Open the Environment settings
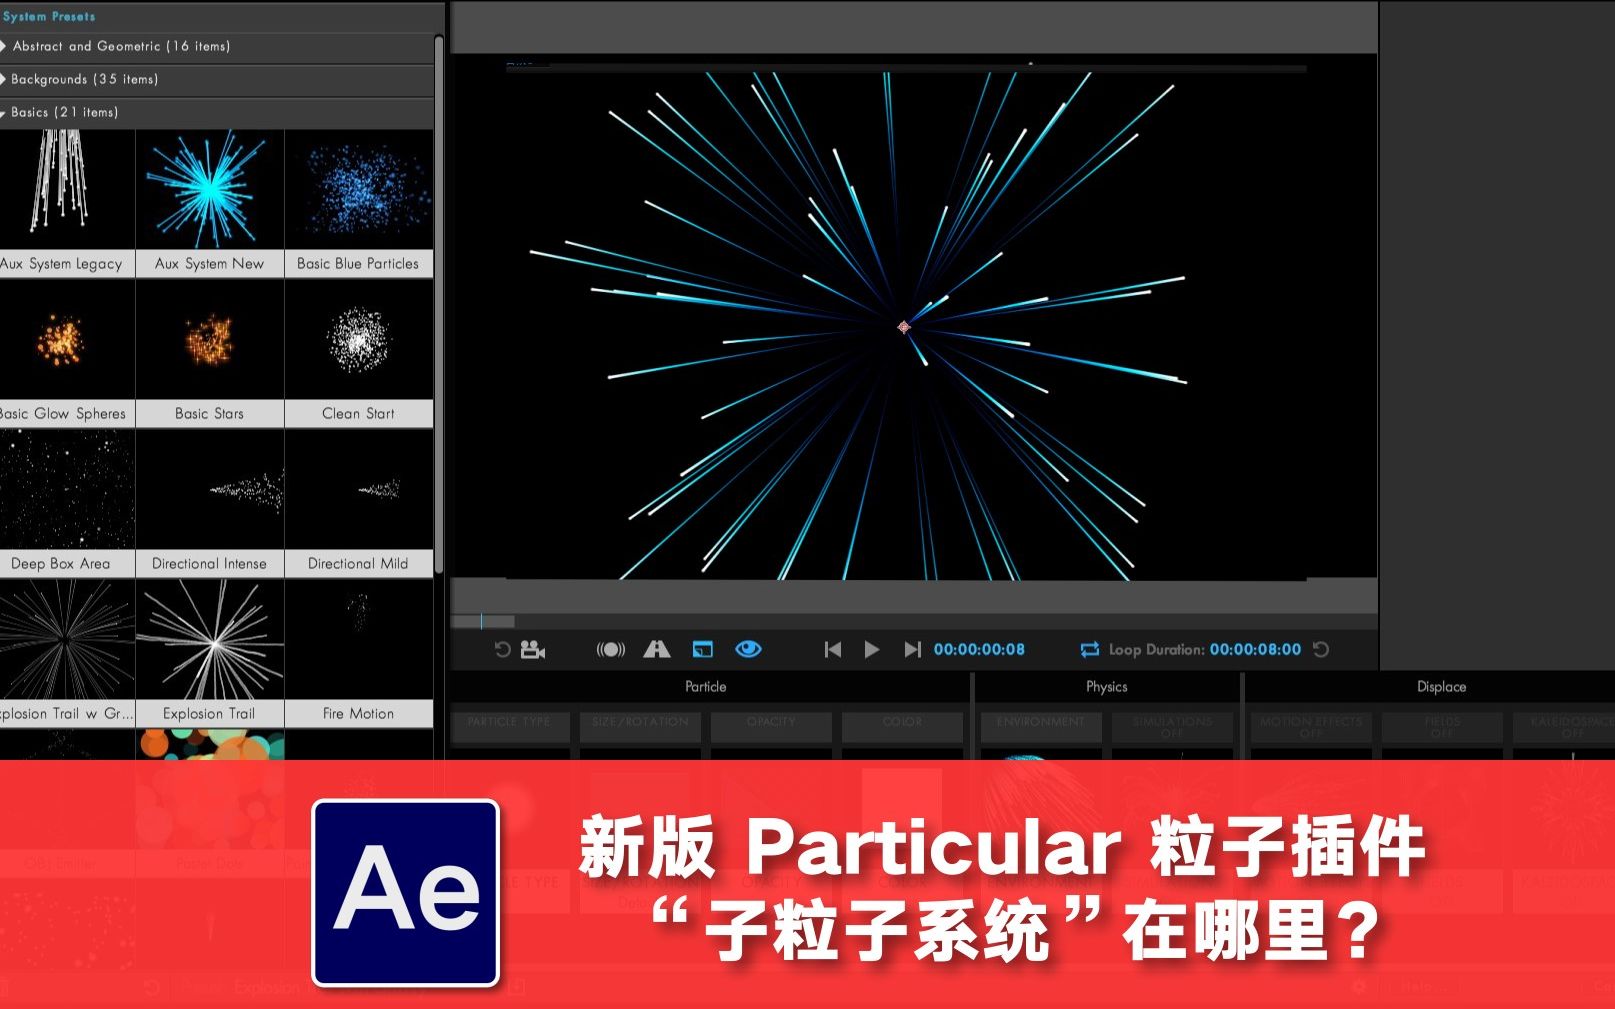Image resolution: width=1615 pixels, height=1009 pixels. [1040, 726]
